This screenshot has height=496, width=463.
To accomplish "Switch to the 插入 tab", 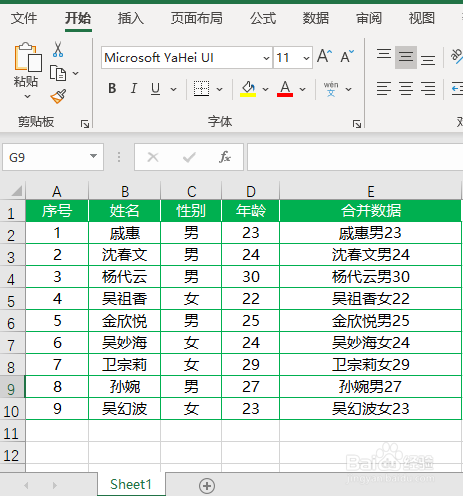I will click(131, 18).
